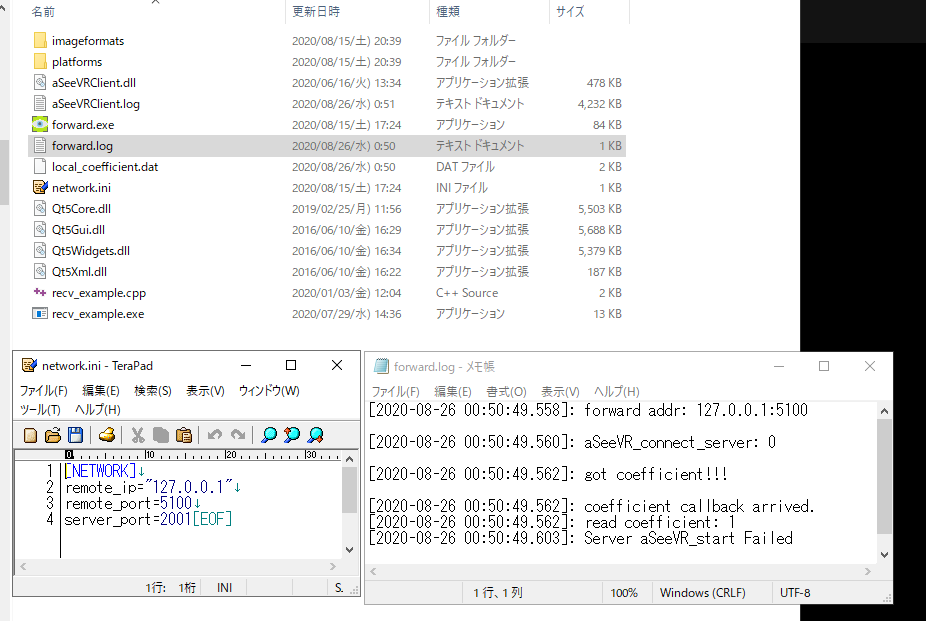Click the Print icon in TeraPad toolbar
This screenshot has width=926, height=621.
click(x=106, y=435)
